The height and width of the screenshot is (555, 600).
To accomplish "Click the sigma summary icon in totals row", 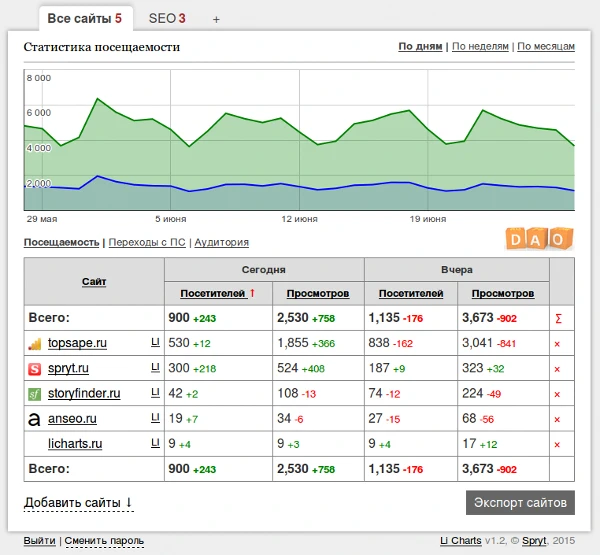I will (558, 318).
